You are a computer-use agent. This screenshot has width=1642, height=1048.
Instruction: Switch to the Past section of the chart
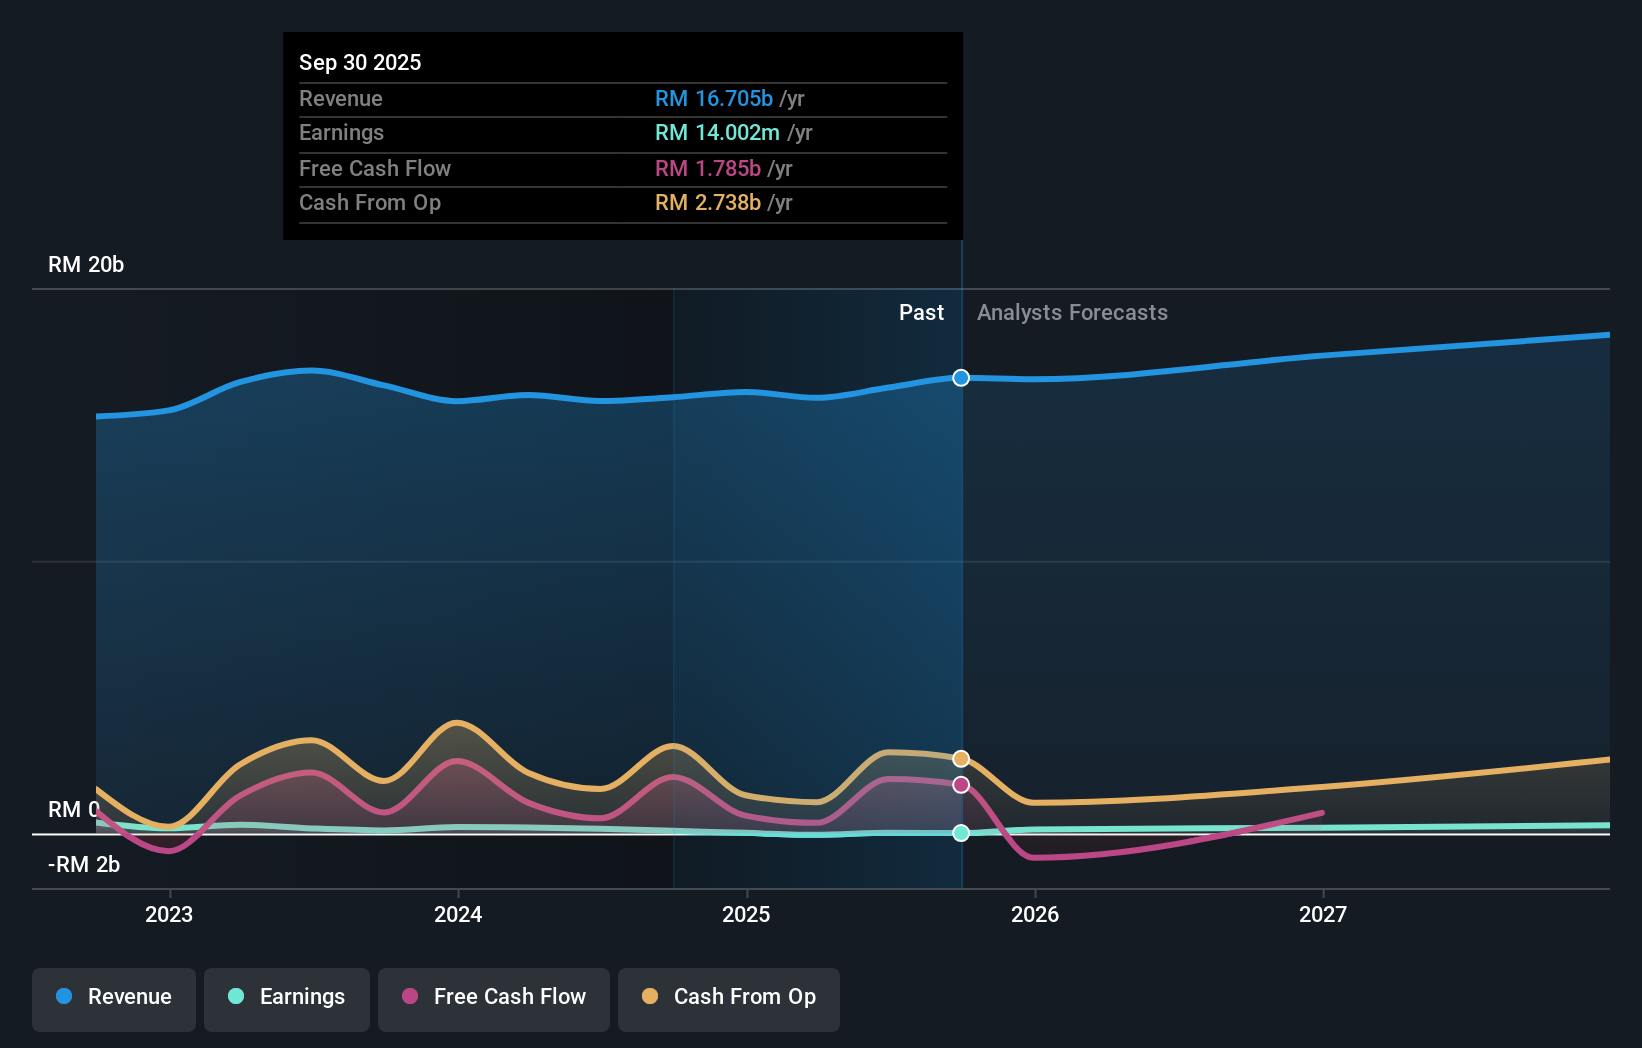coord(921,312)
